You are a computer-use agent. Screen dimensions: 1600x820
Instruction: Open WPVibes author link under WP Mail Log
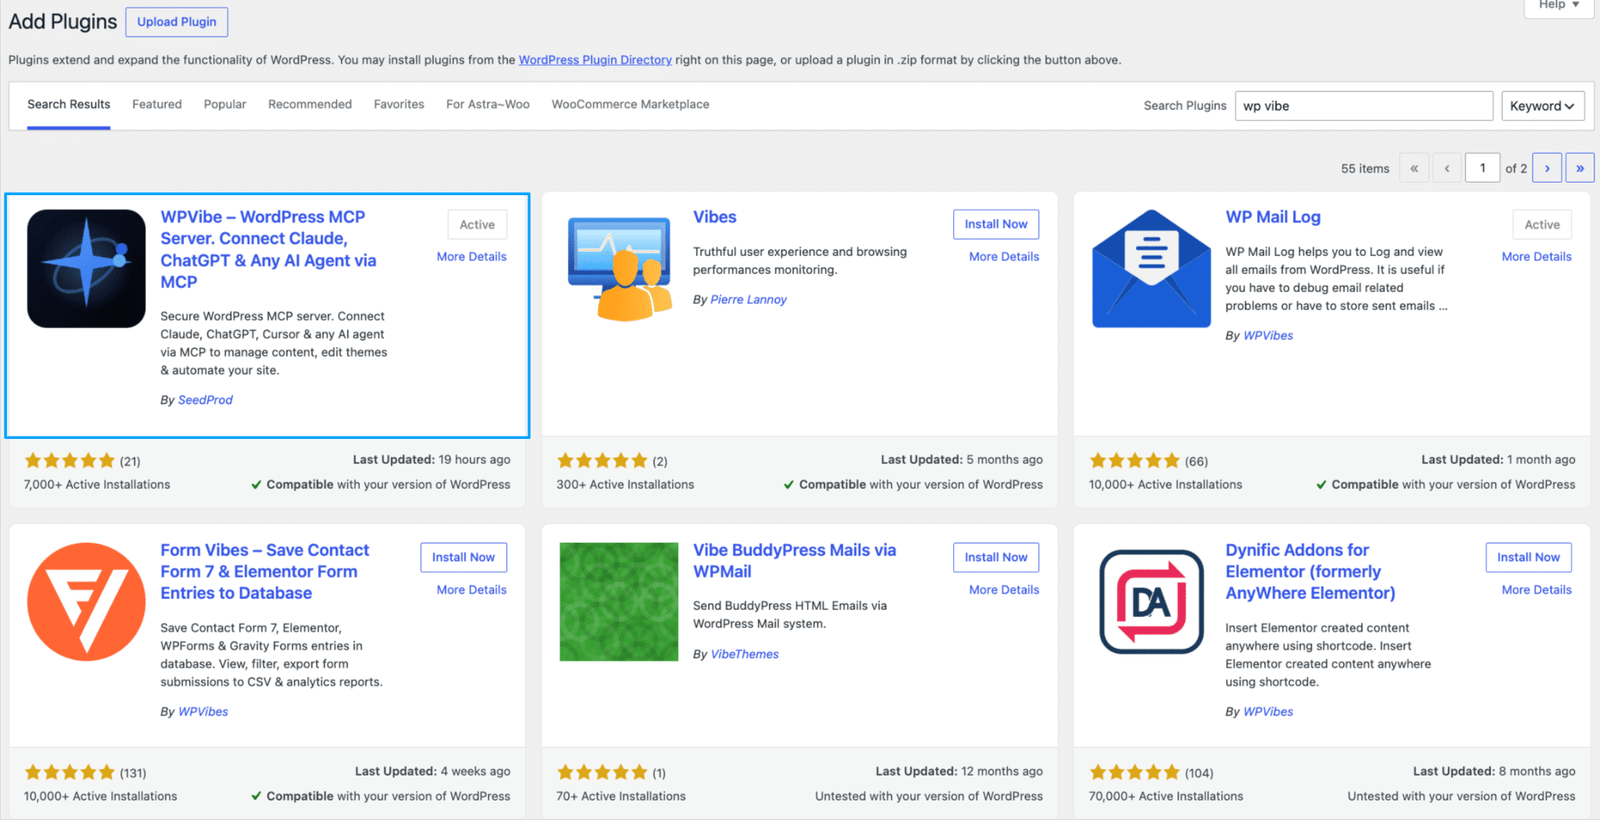pyautogui.click(x=1268, y=336)
